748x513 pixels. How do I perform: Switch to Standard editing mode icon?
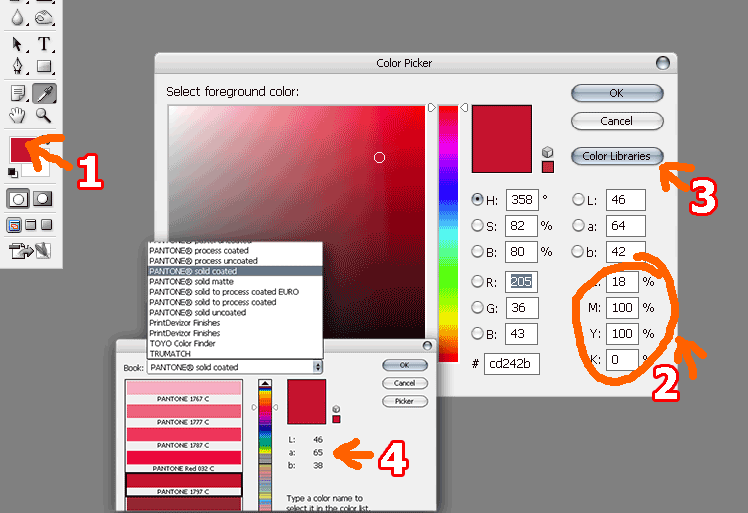click(18, 199)
